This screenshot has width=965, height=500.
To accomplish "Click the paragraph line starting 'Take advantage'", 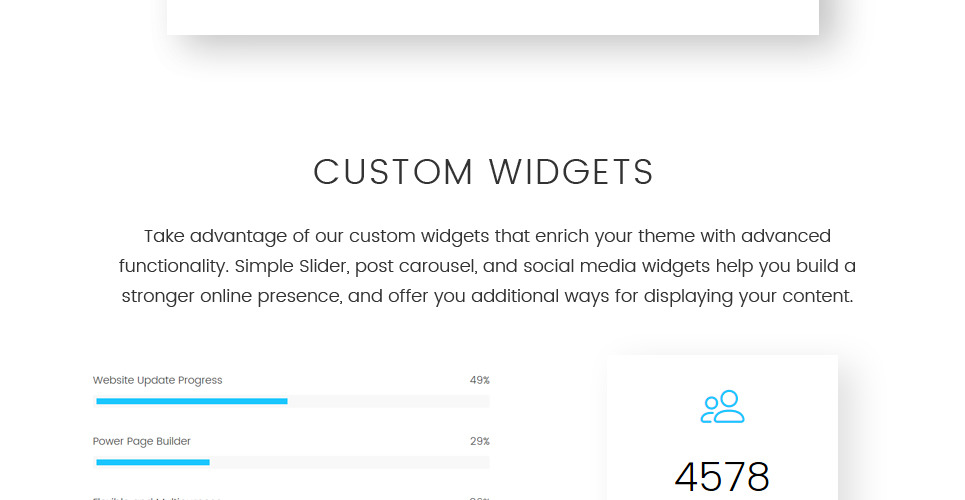I will 487,237.
